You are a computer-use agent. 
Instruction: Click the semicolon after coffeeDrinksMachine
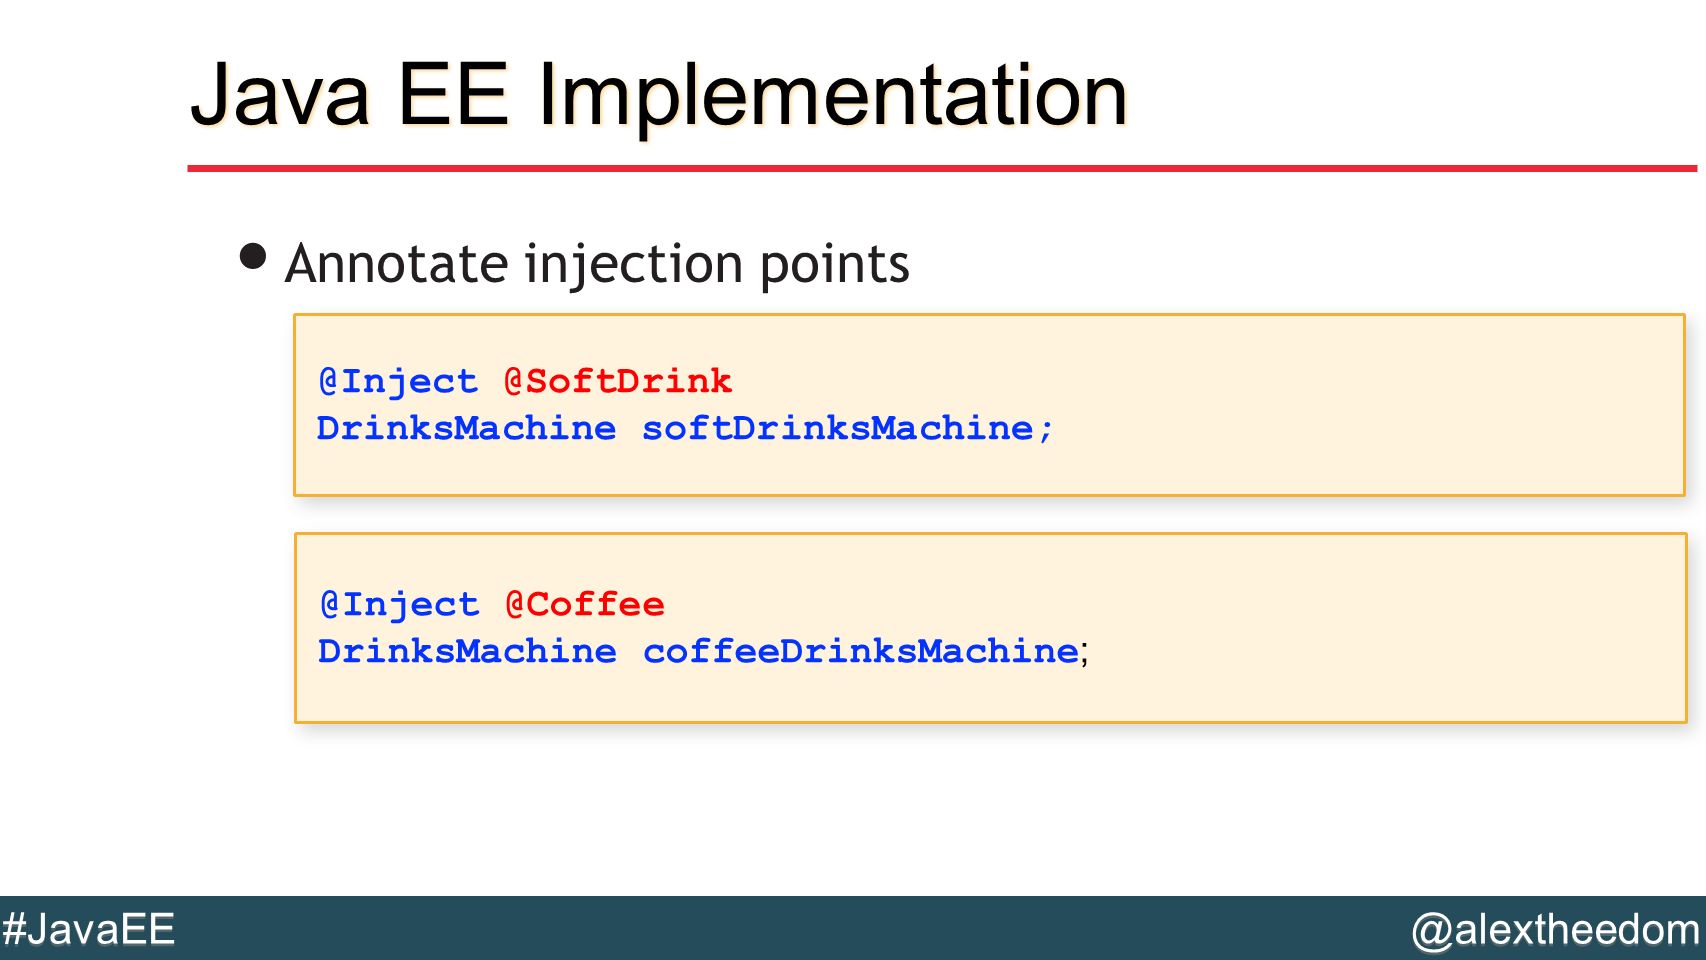1085,654
